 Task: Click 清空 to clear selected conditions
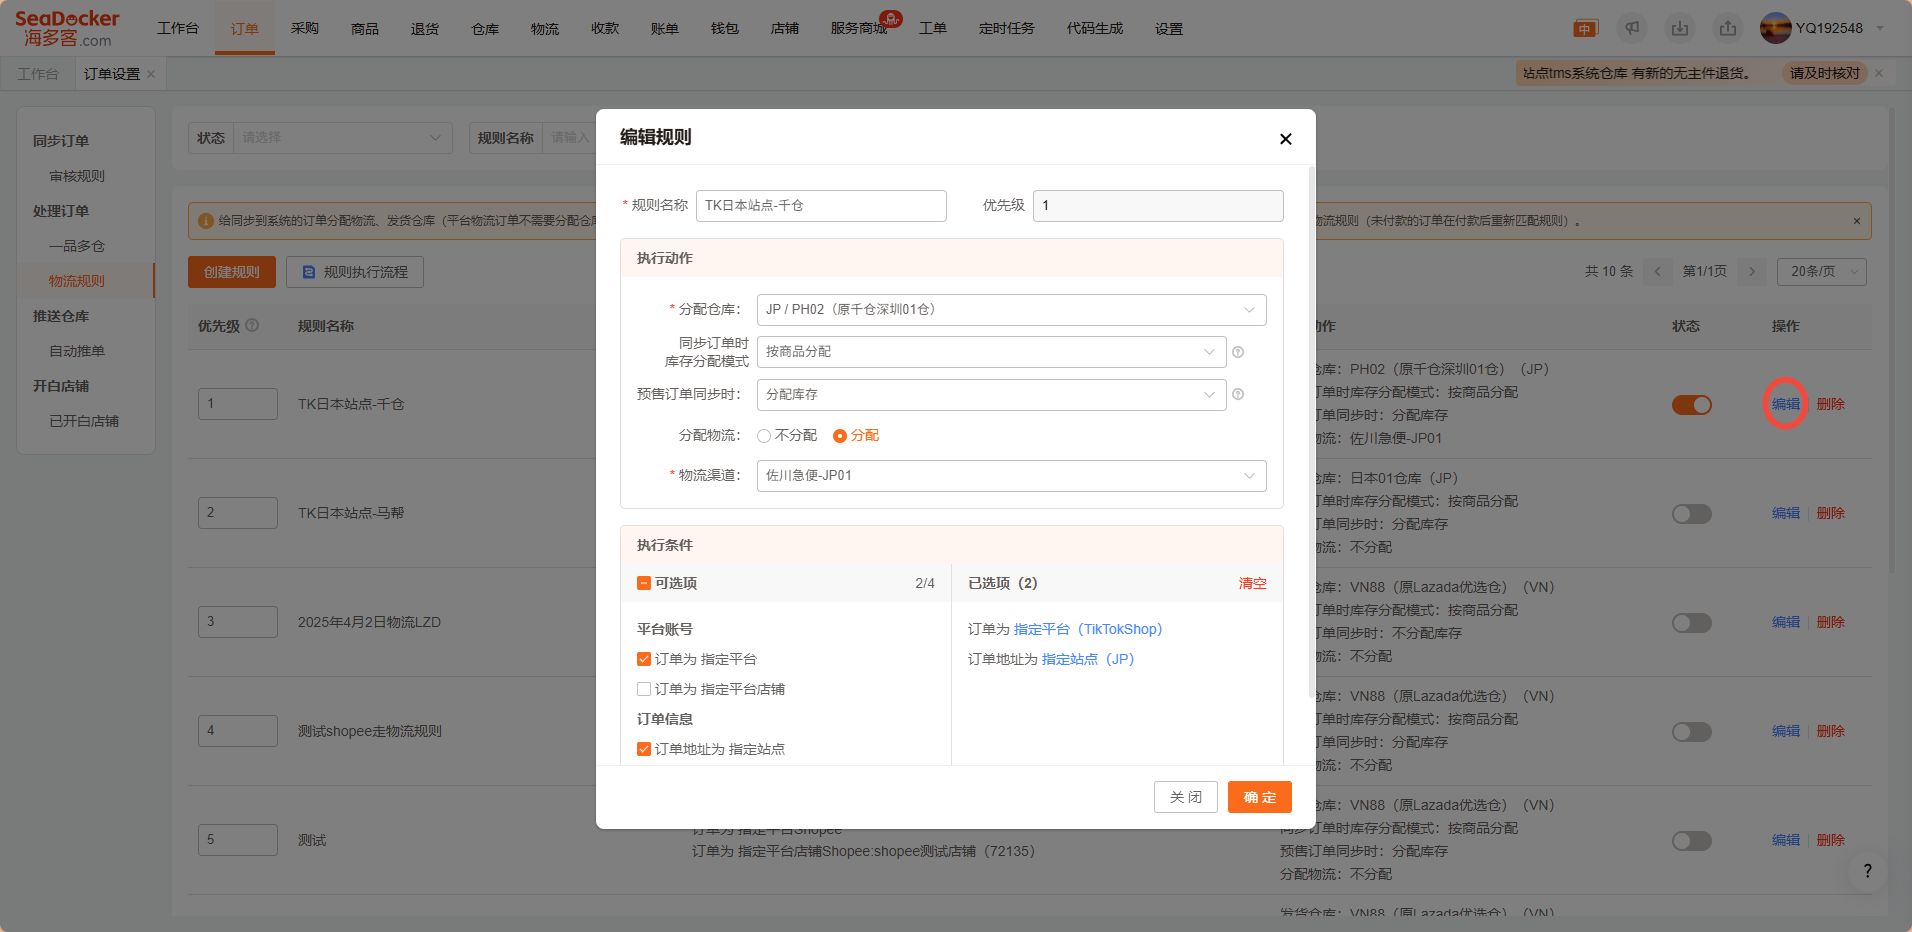pyautogui.click(x=1252, y=583)
